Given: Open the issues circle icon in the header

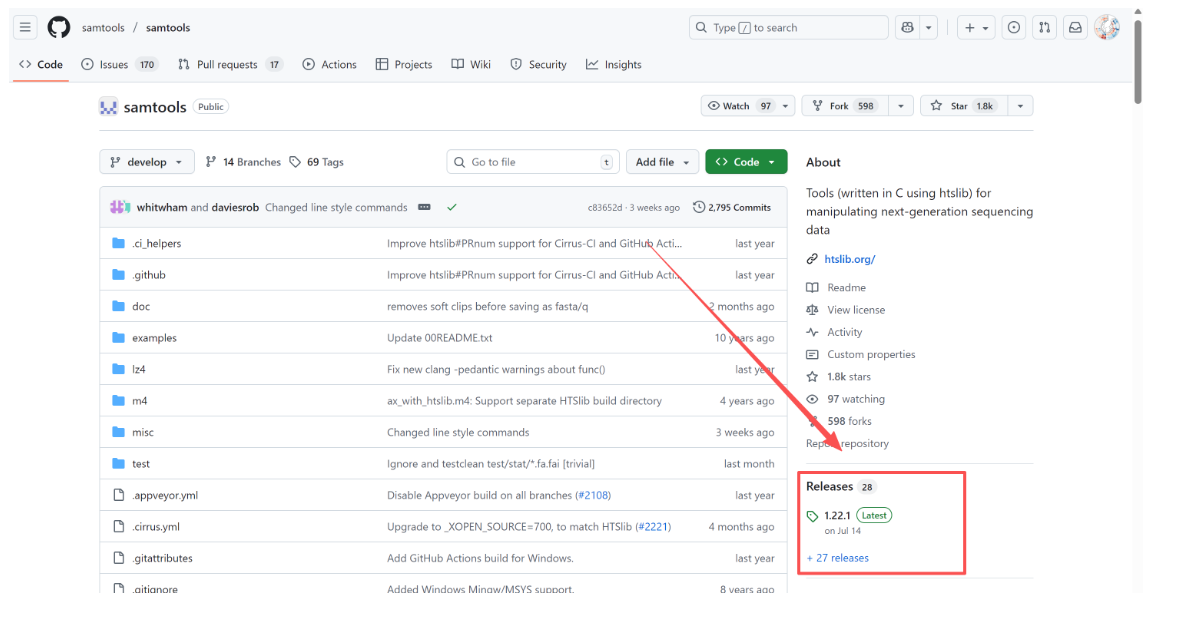Looking at the screenshot, I should (1013, 27).
